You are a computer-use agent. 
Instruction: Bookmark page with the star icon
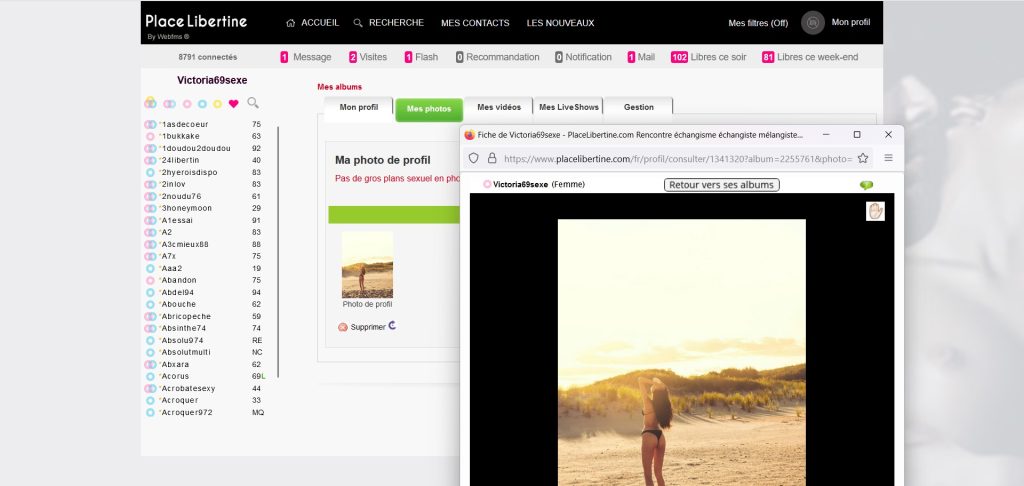(x=862, y=158)
